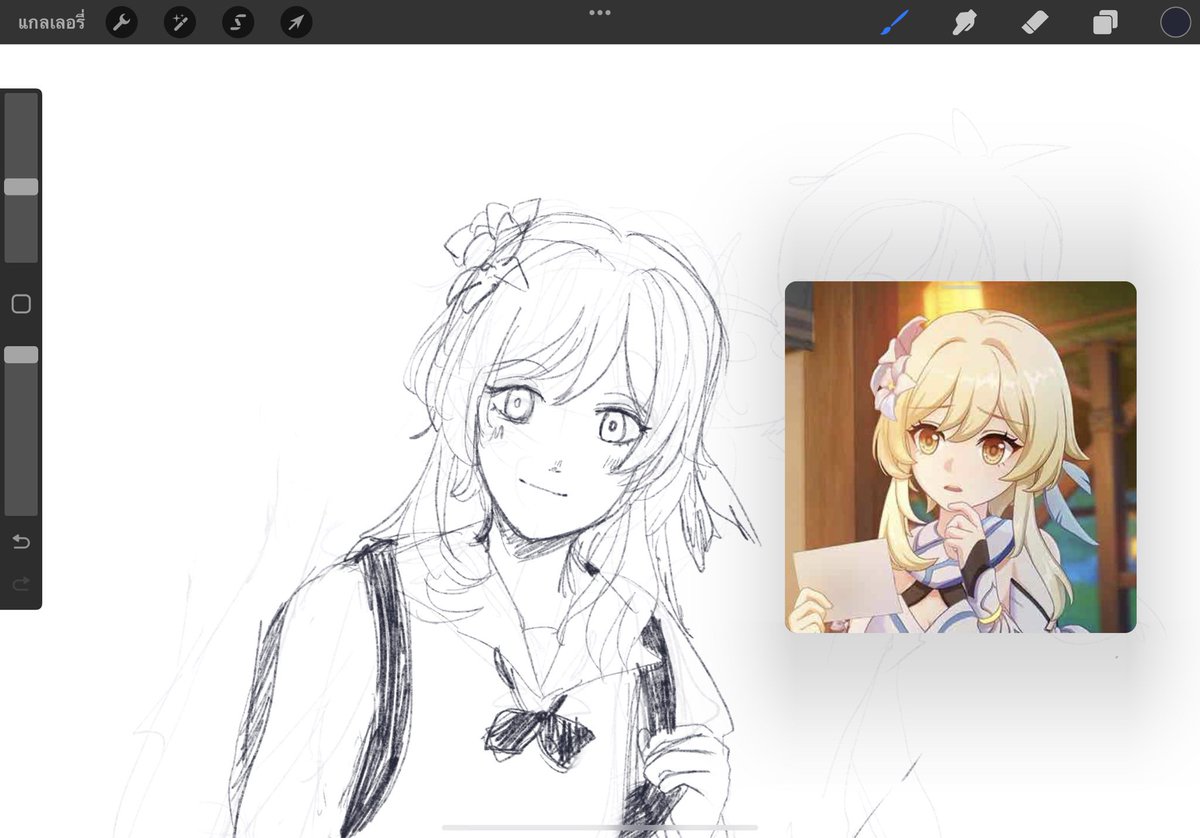
Task: Open the Adjustments magic wand menu
Action: pos(180,22)
